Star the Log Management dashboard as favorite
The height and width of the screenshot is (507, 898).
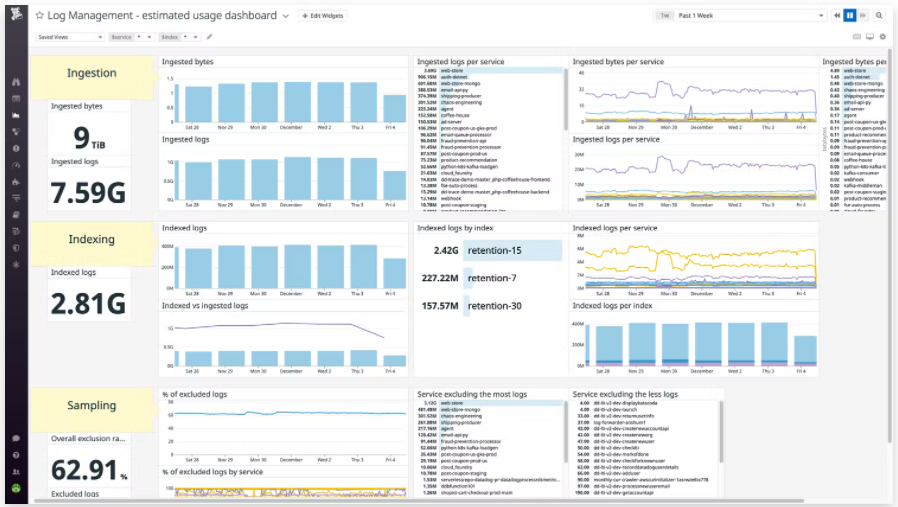pos(40,16)
